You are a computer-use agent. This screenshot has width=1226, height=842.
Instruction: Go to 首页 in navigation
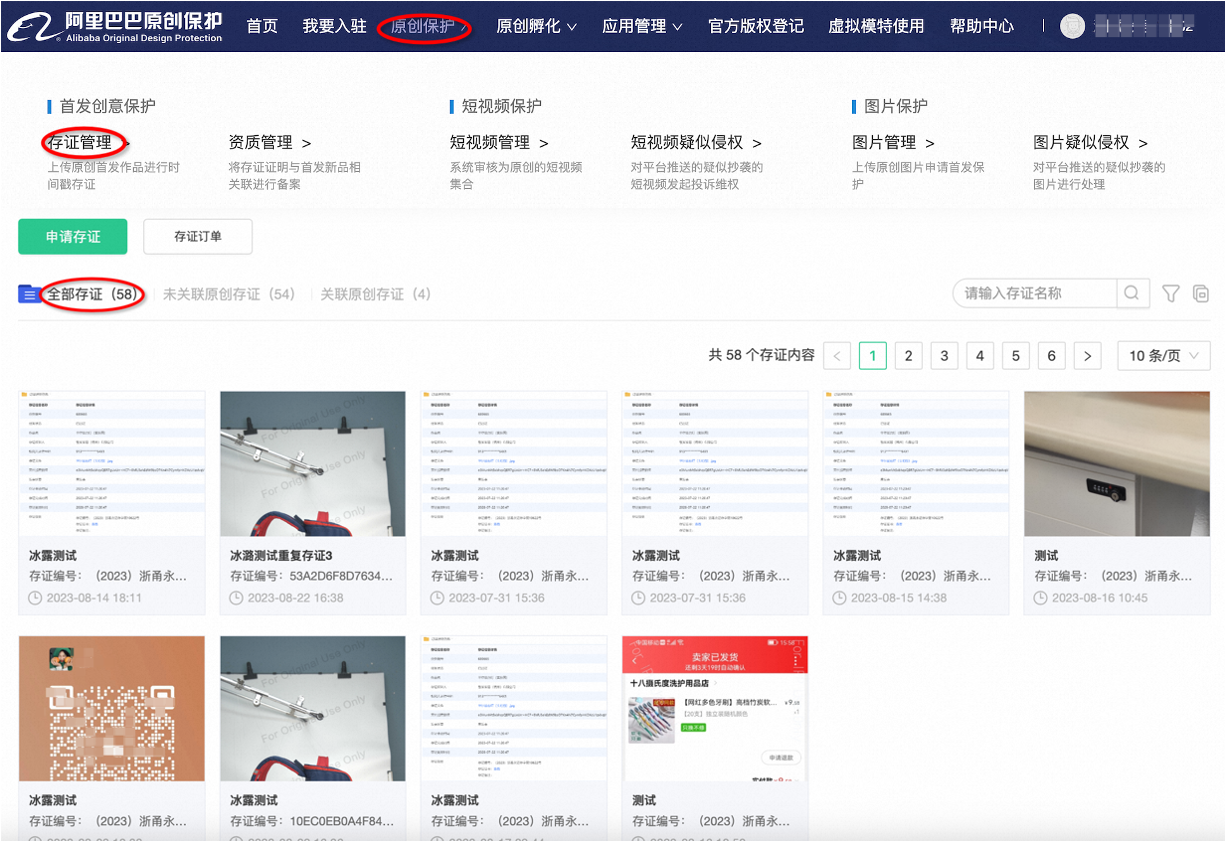pyautogui.click(x=262, y=27)
